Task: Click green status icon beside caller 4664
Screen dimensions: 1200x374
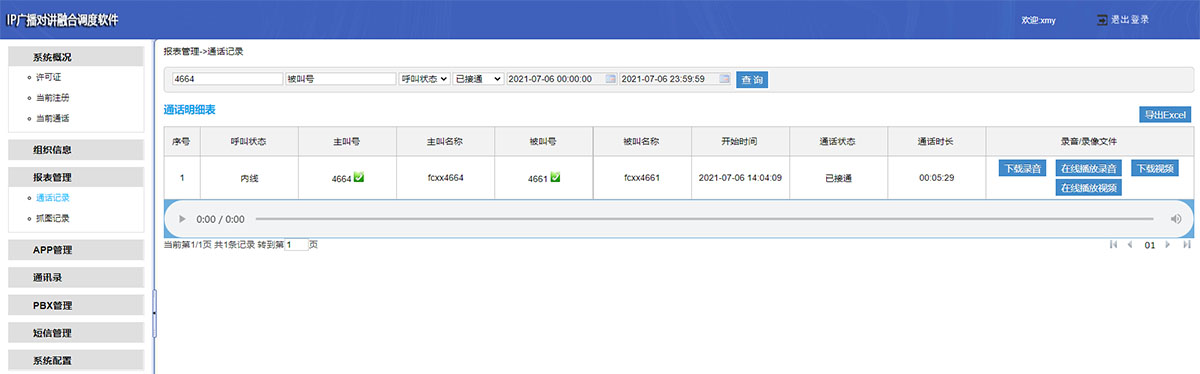Action: point(359,177)
